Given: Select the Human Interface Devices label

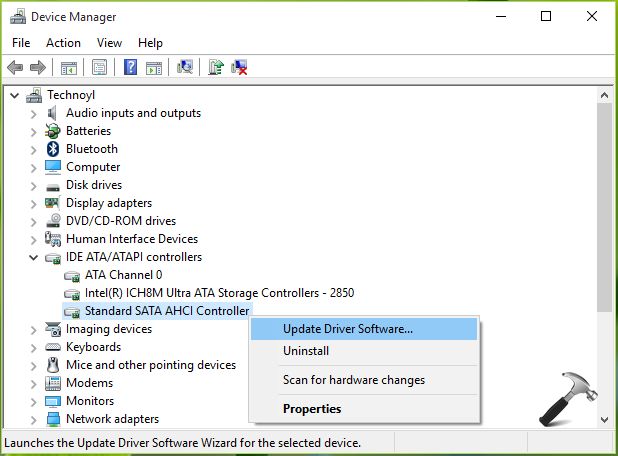Looking at the screenshot, I should pos(132,239).
